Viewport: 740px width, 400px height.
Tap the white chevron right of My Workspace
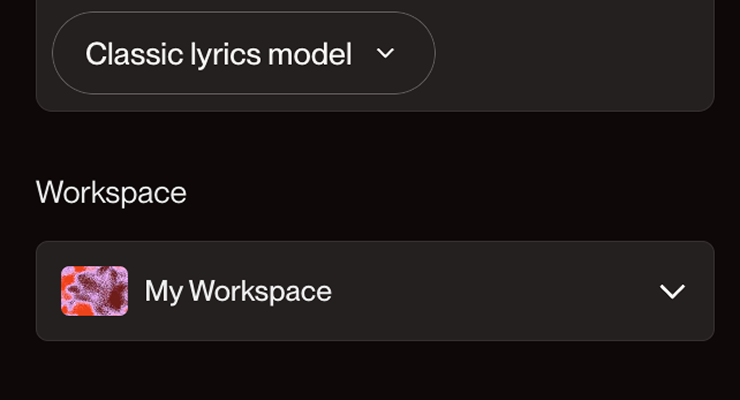point(672,292)
